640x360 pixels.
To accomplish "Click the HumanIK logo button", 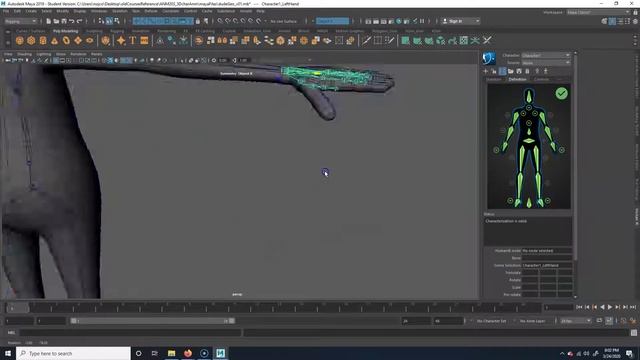I will [x=489, y=58].
